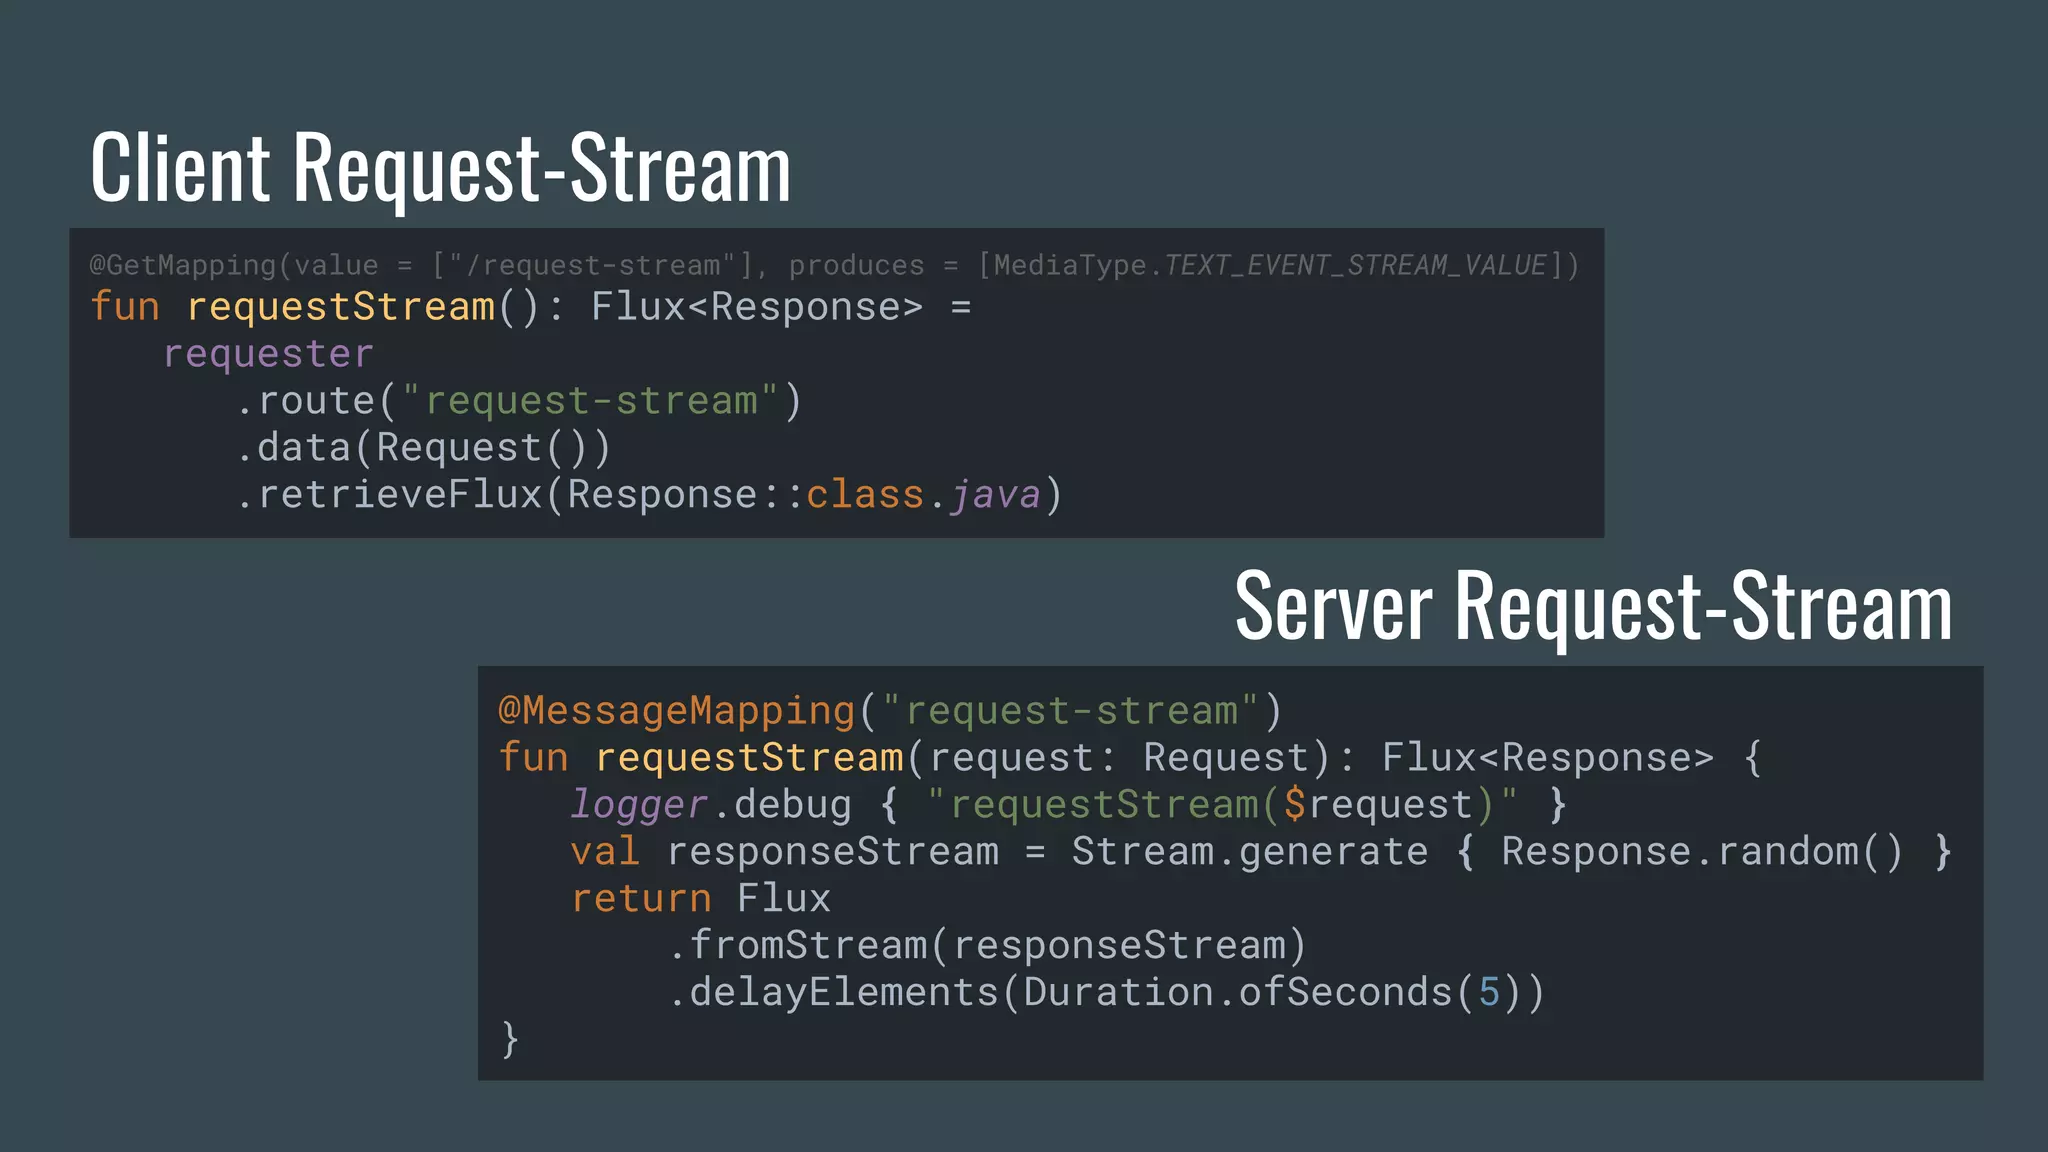The height and width of the screenshot is (1152, 2048).
Task: Click the purple 'requester' identifier
Action: coord(268,354)
